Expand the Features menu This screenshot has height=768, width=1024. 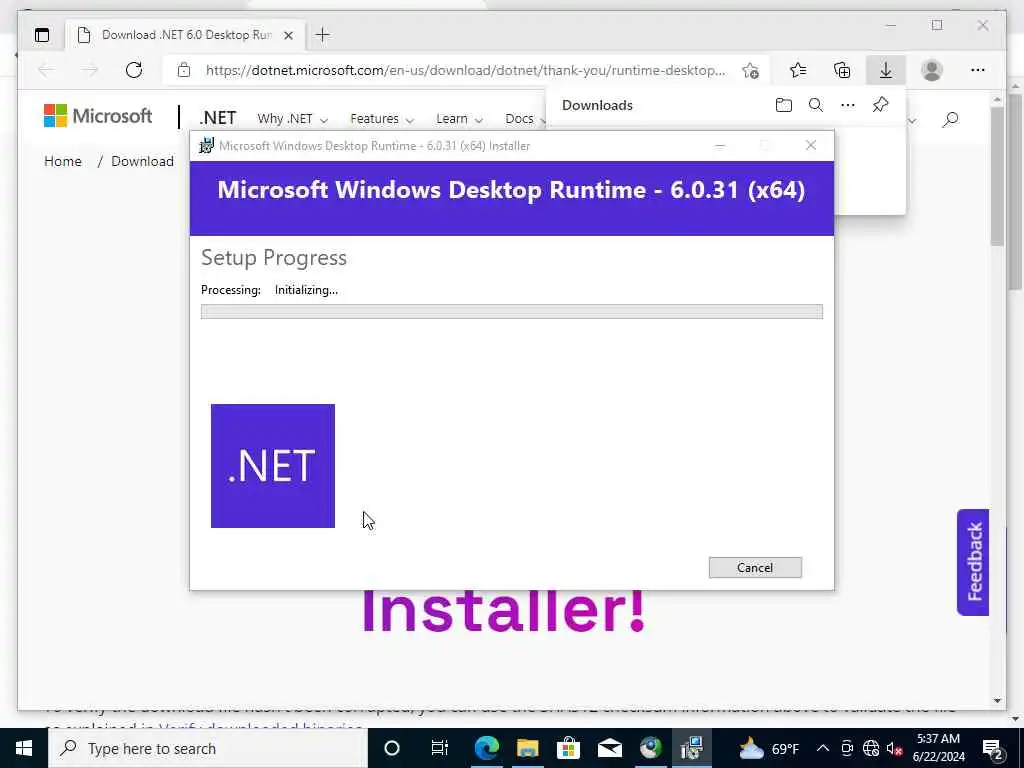pyautogui.click(x=382, y=119)
